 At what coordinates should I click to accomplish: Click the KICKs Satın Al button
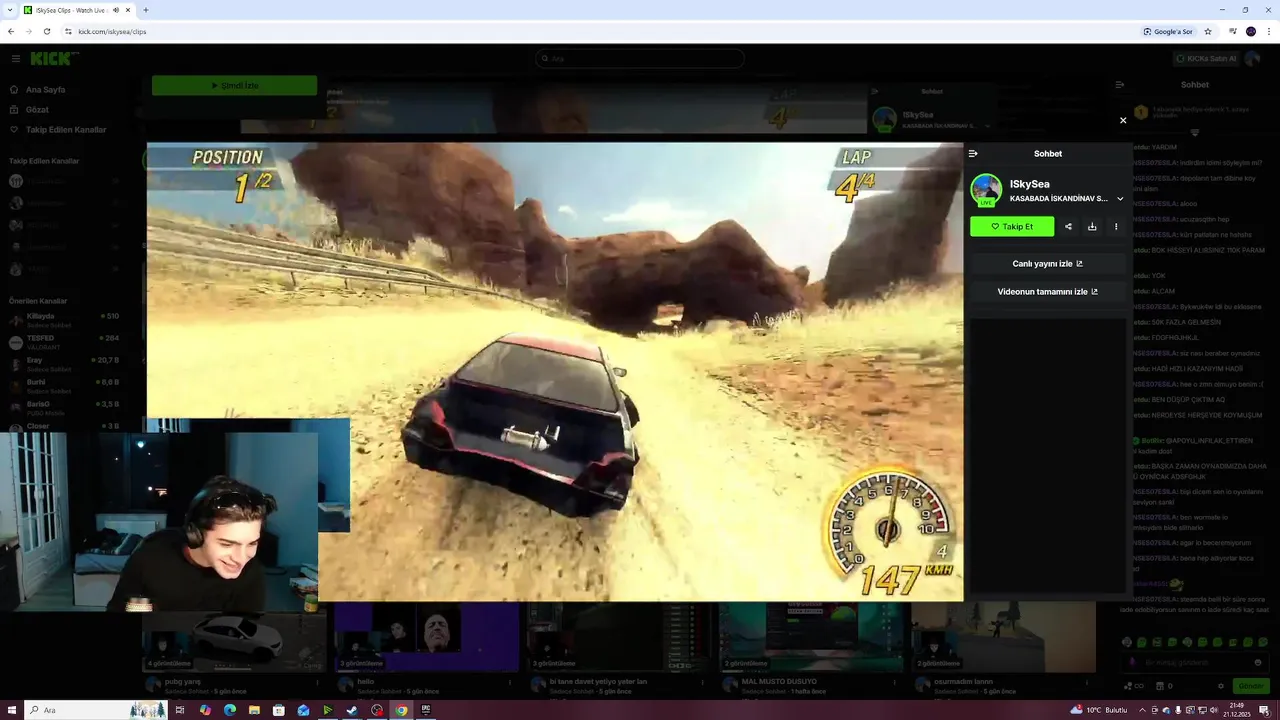[1206, 59]
